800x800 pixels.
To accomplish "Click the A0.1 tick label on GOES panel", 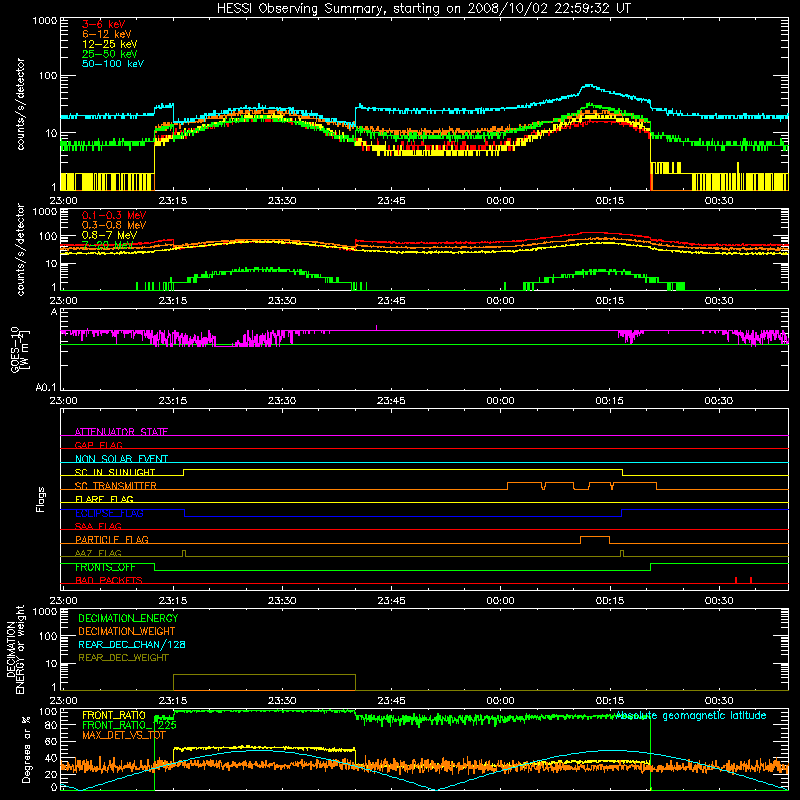I will tap(46, 388).
